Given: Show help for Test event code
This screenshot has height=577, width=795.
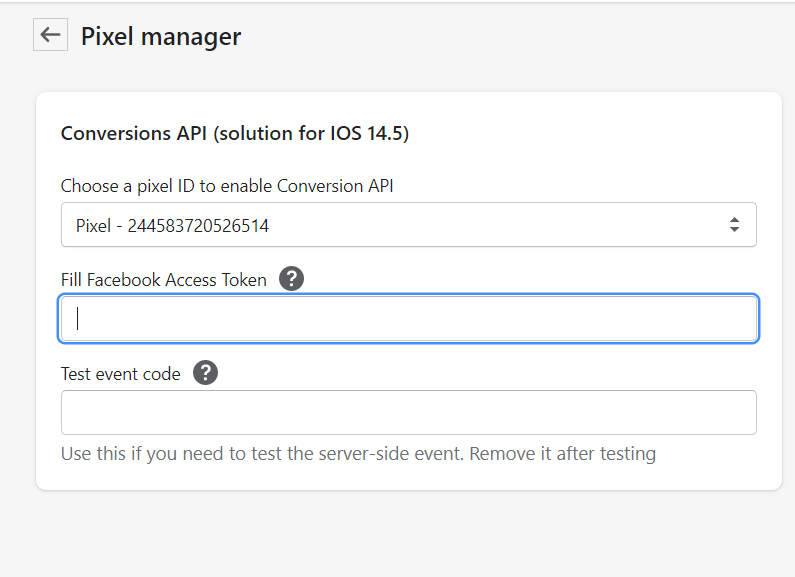Looking at the screenshot, I should coord(205,373).
